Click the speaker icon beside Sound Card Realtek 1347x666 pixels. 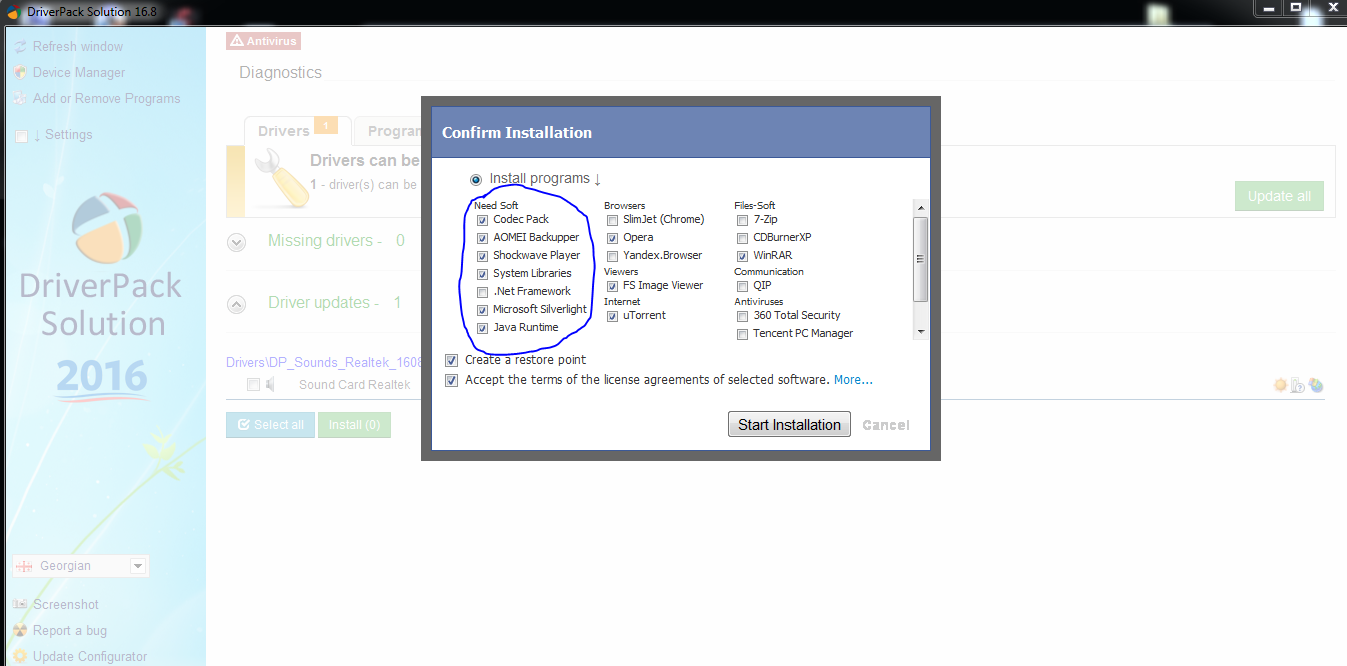270,385
